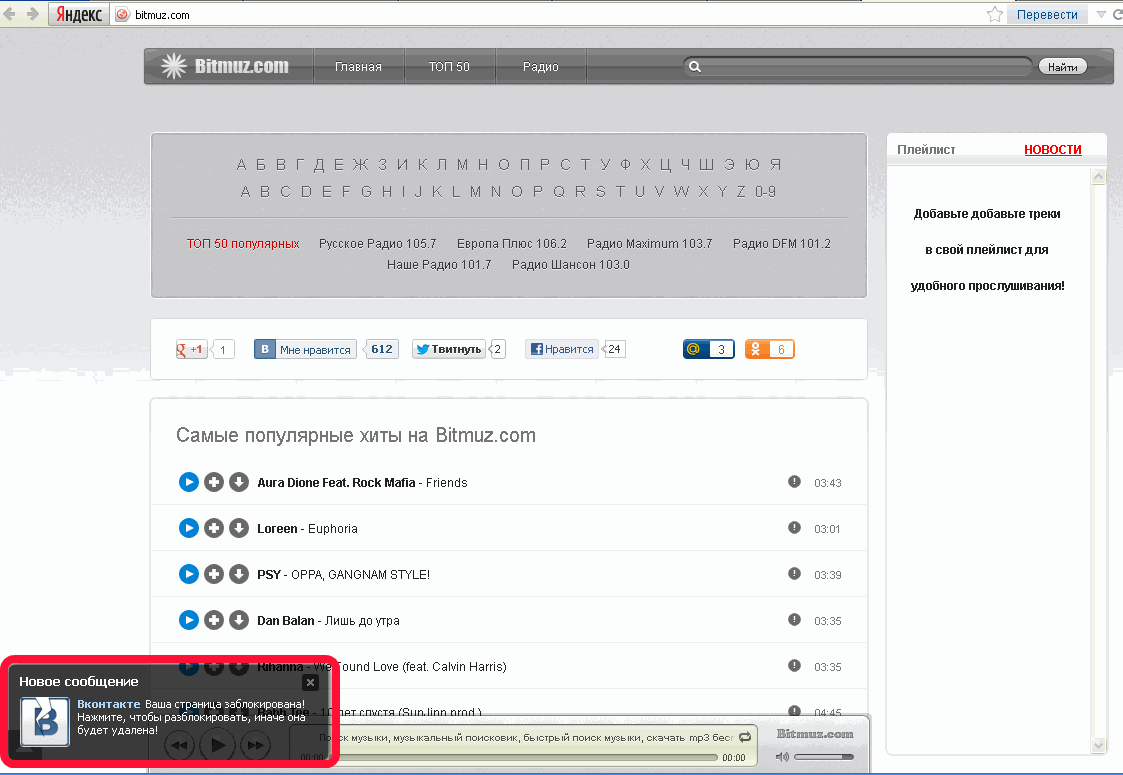Viewport: 1123px width, 775px height.
Task: Switch to the Плейлист tab
Action: [926, 149]
